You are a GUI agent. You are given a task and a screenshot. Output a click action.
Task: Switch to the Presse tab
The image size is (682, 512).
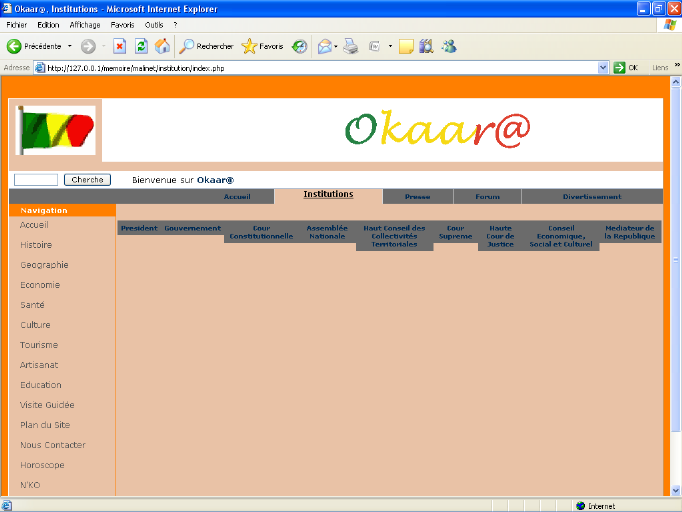click(417, 197)
